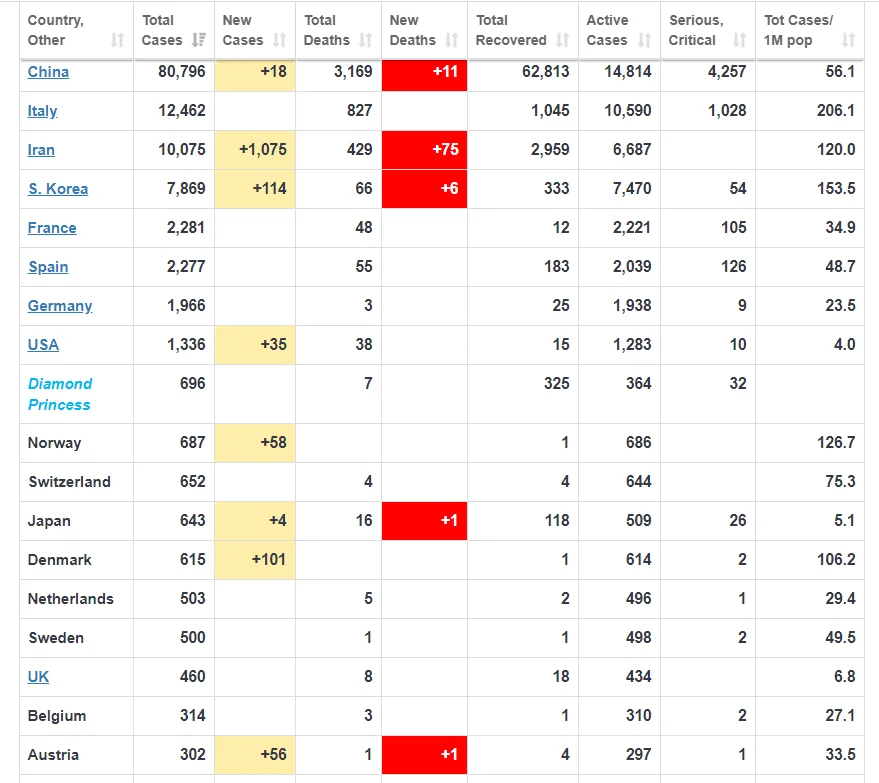The image size is (879, 783).
Task: Click Total Recovered sort arrows
Action: pyautogui.click(x=562, y=40)
